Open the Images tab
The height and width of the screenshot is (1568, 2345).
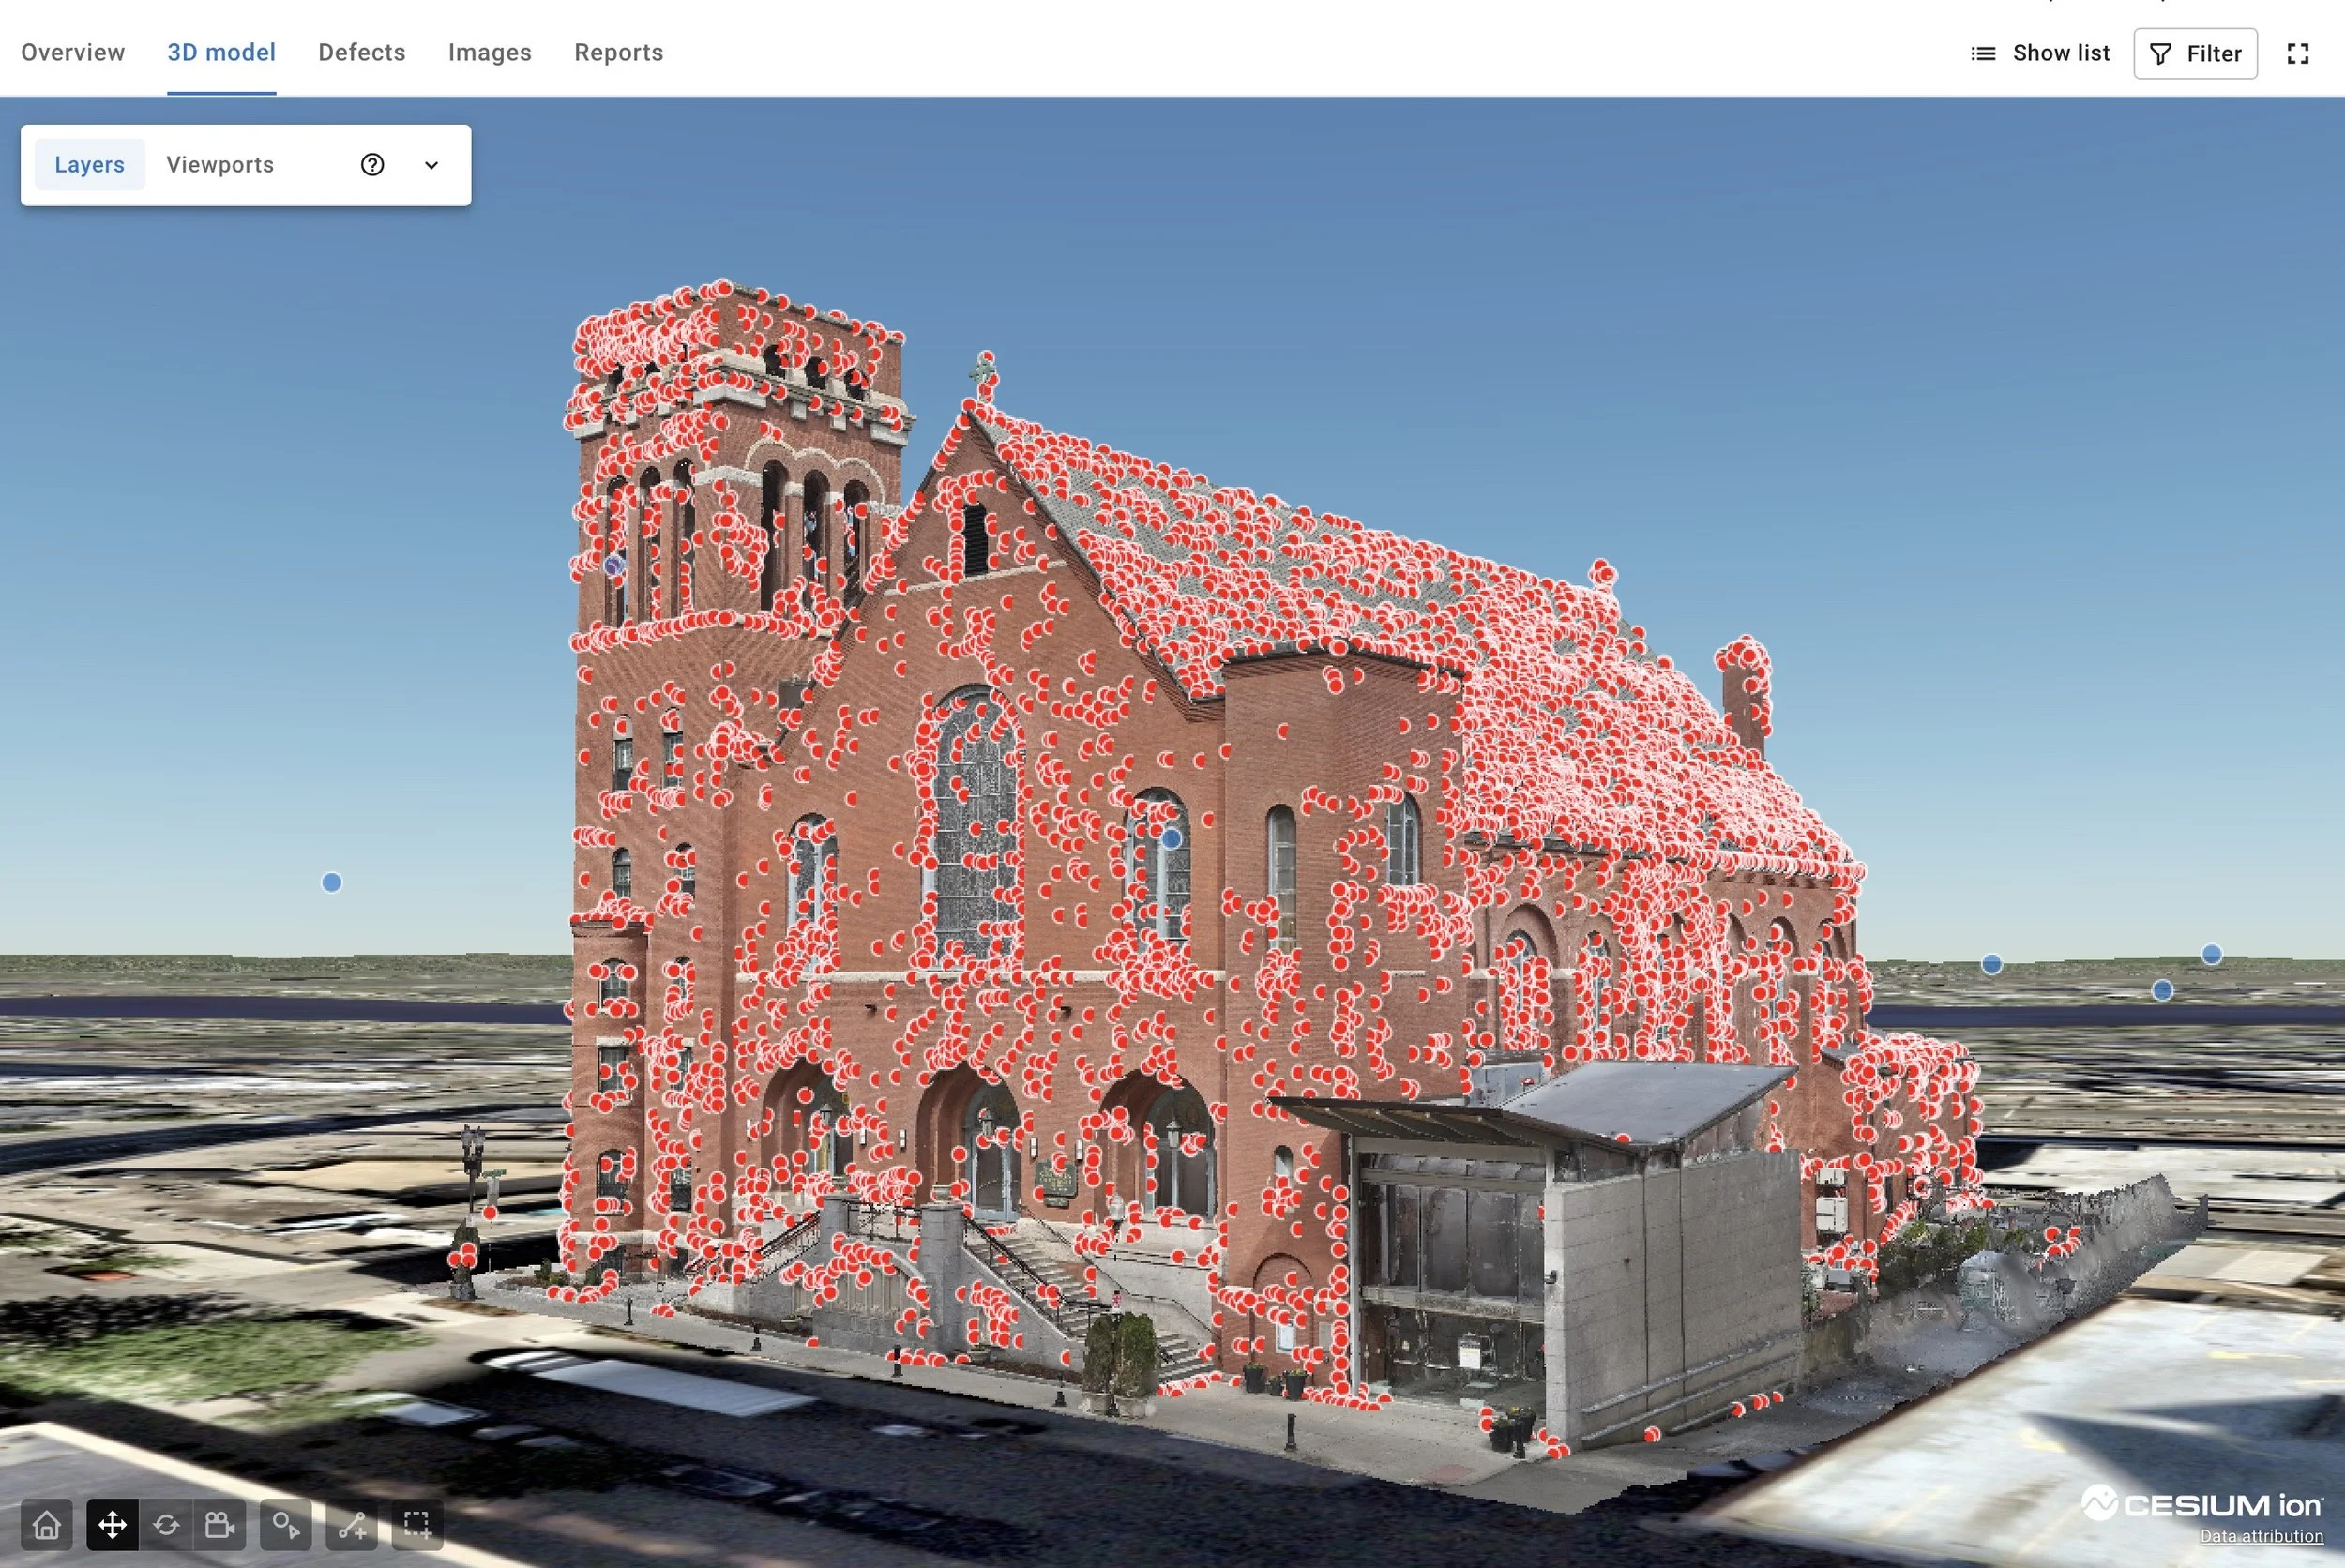point(490,52)
